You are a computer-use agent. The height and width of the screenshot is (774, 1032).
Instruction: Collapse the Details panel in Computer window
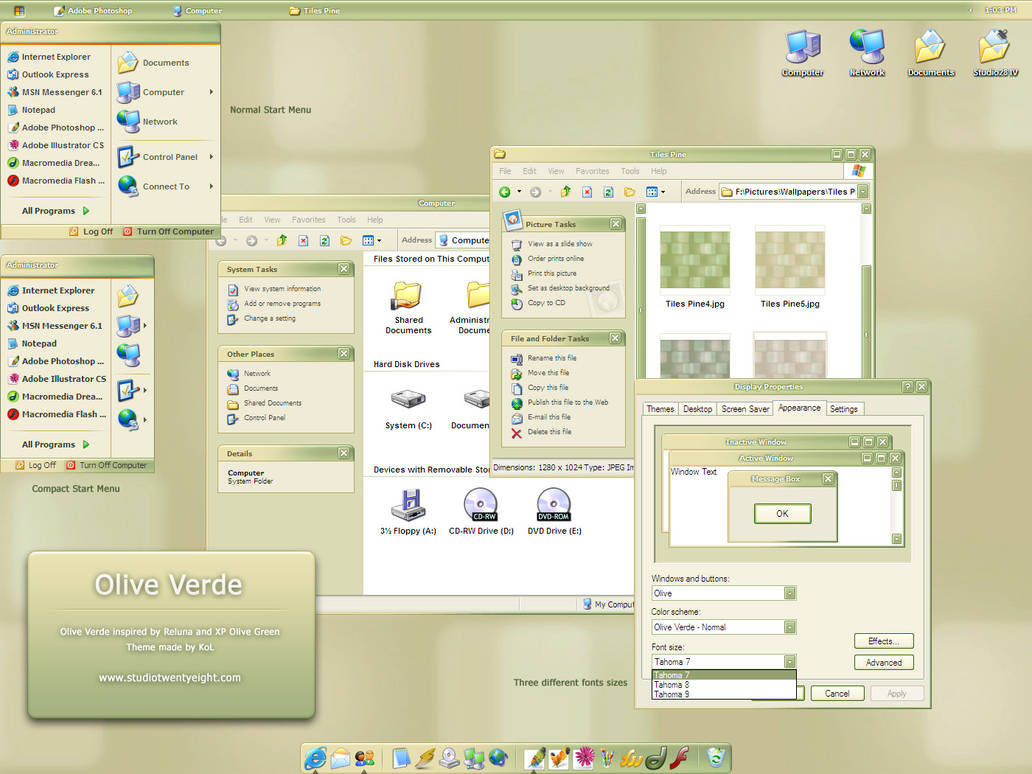point(344,453)
